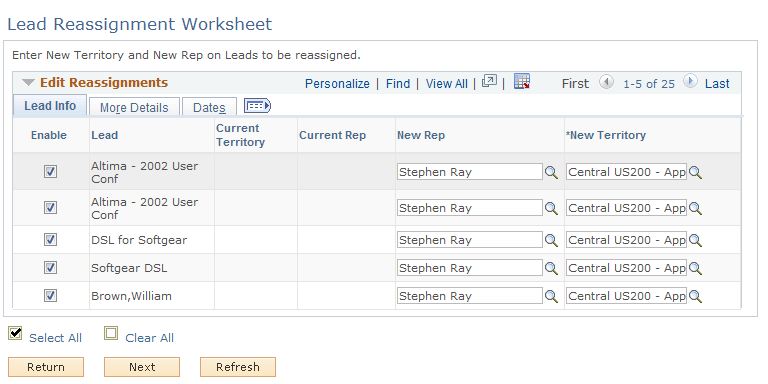This screenshot has width=768, height=384.
Task: Jump to Last rows link
Action: pyautogui.click(x=717, y=84)
